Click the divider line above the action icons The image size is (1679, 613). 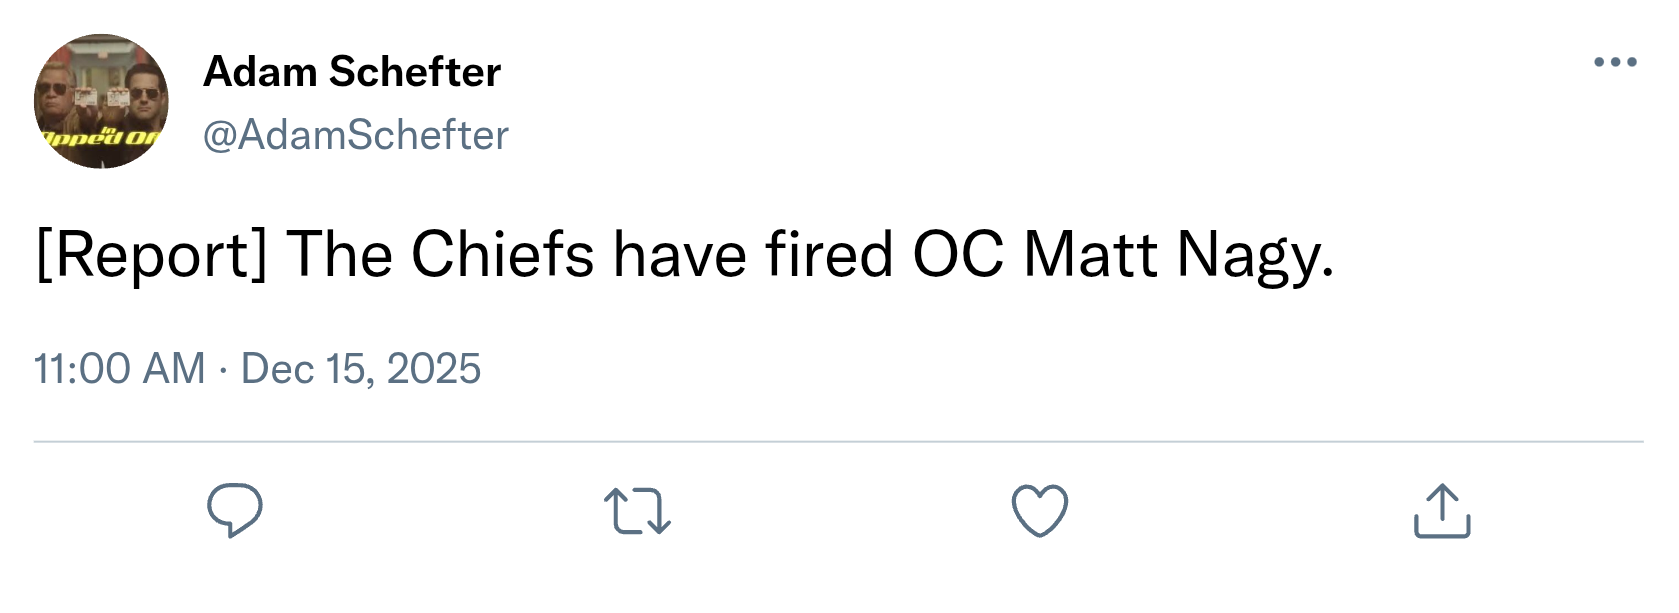[838, 441]
